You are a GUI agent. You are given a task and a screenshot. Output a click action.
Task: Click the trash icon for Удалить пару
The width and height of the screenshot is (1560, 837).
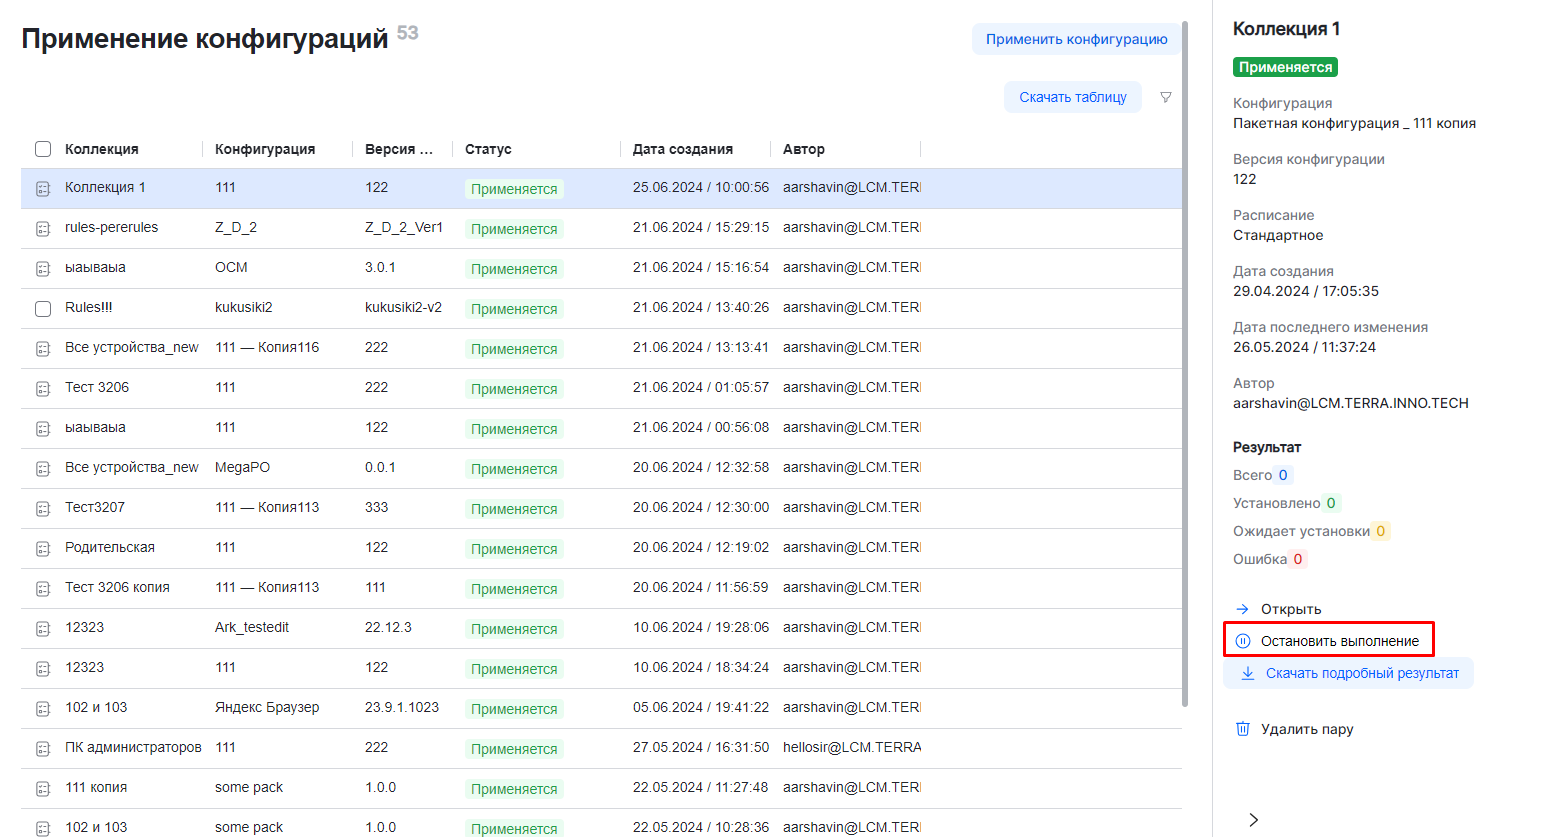[1243, 729]
